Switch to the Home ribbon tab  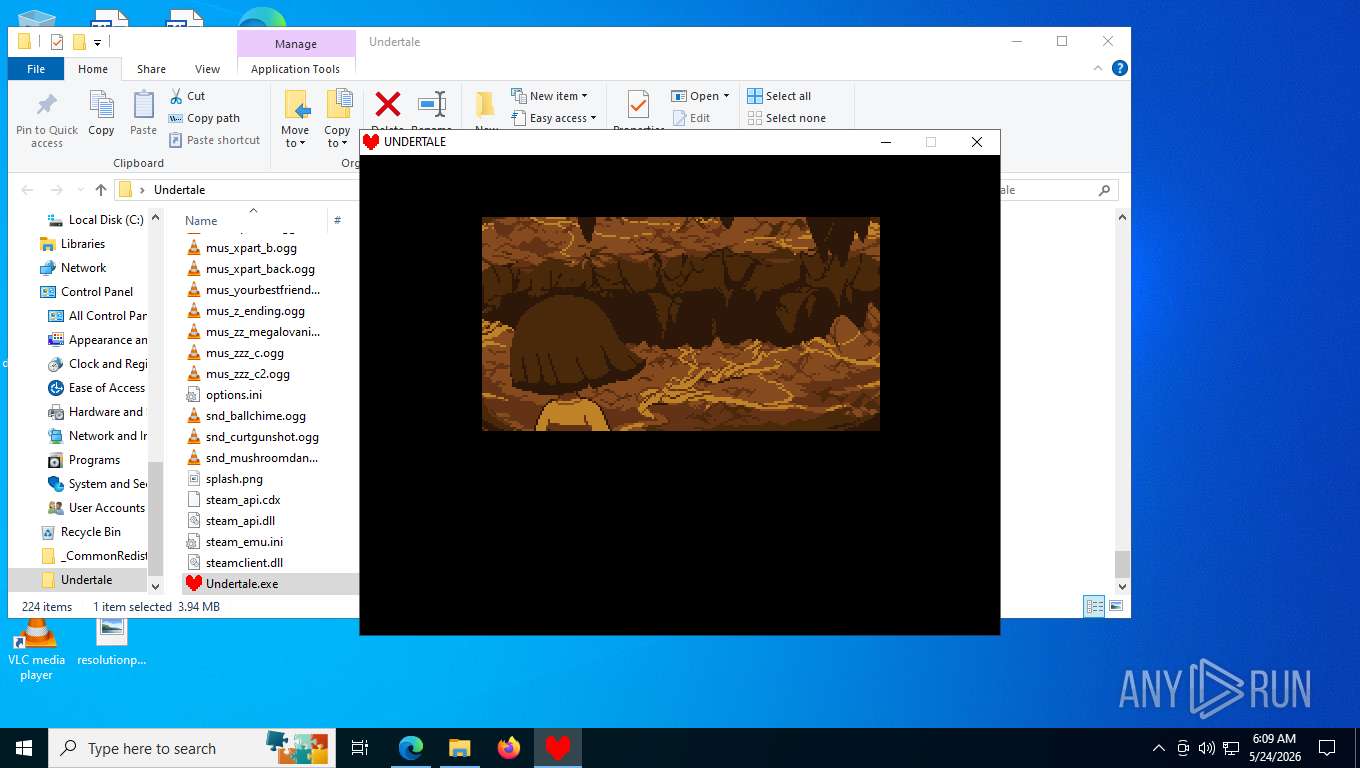point(93,69)
